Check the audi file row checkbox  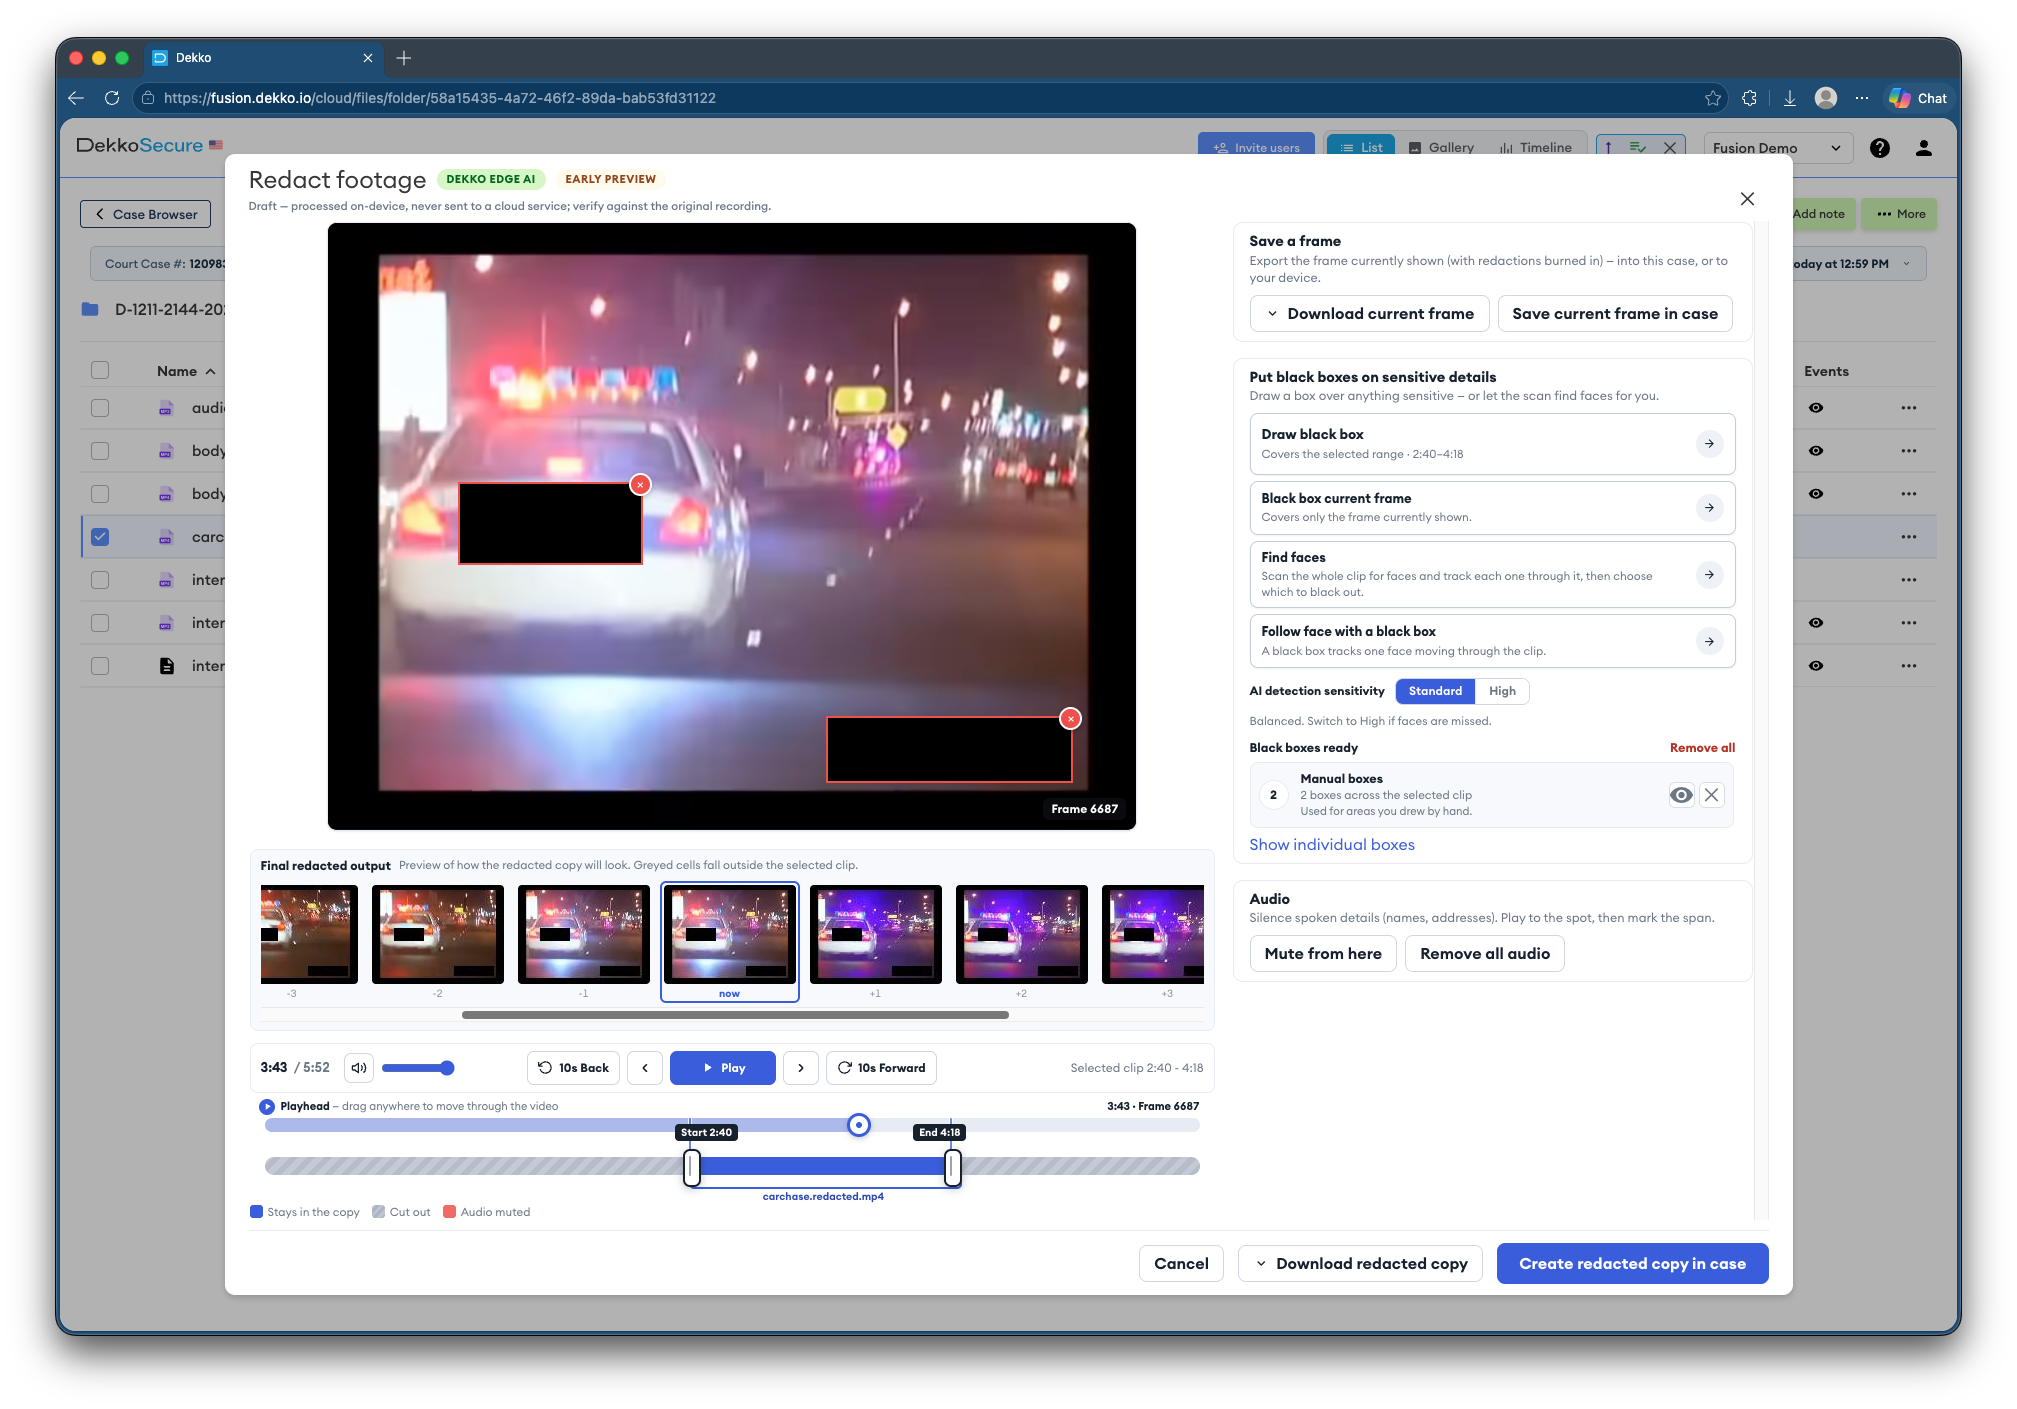(100, 408)
